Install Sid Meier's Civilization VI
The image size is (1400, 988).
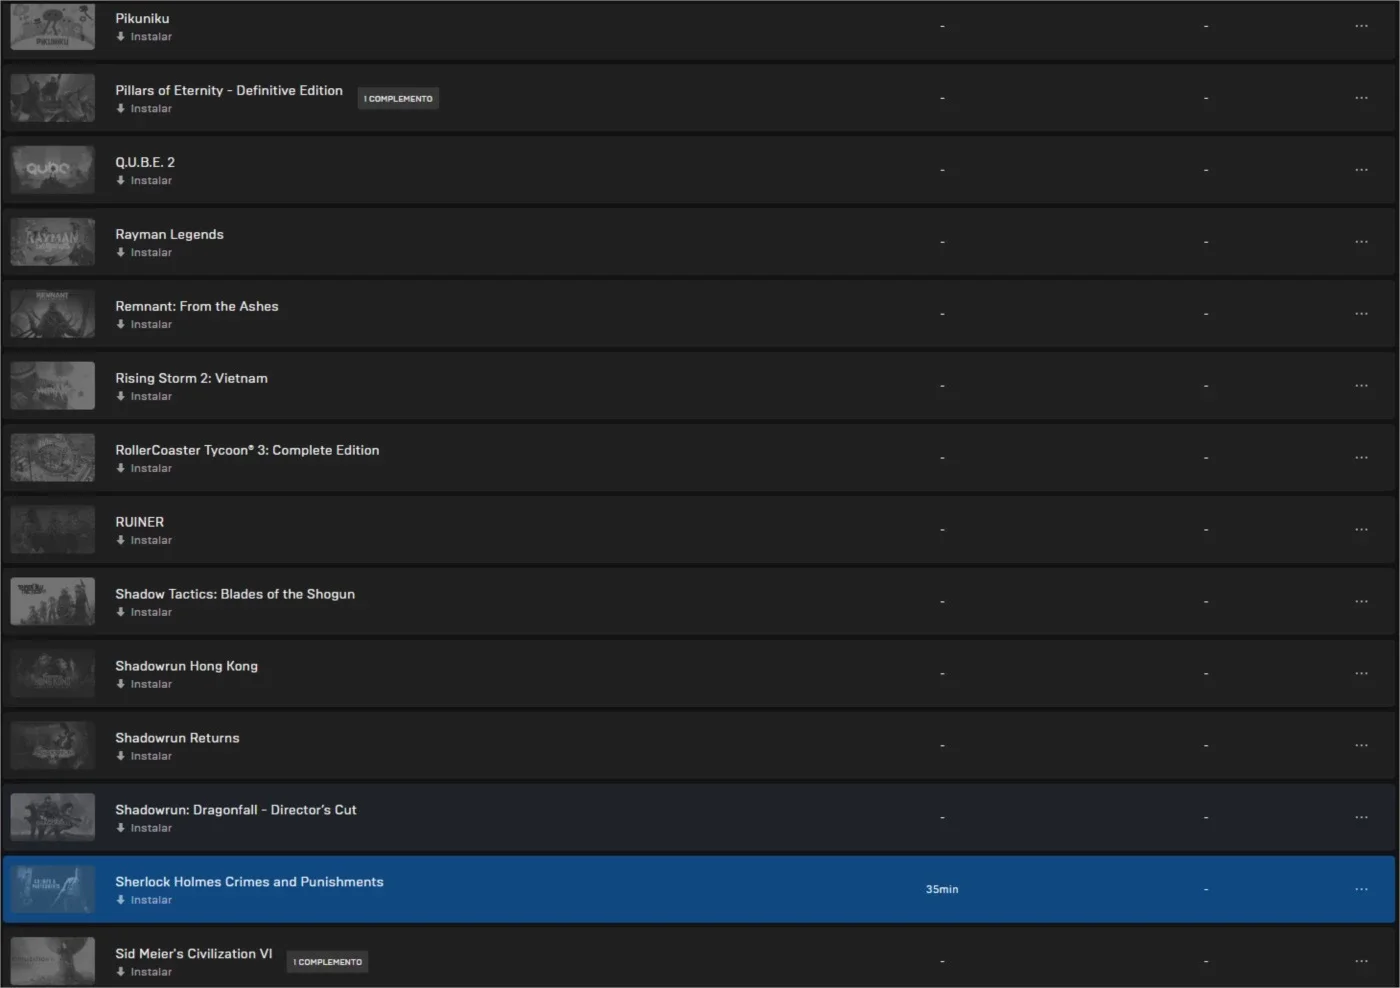coord(144,973)
